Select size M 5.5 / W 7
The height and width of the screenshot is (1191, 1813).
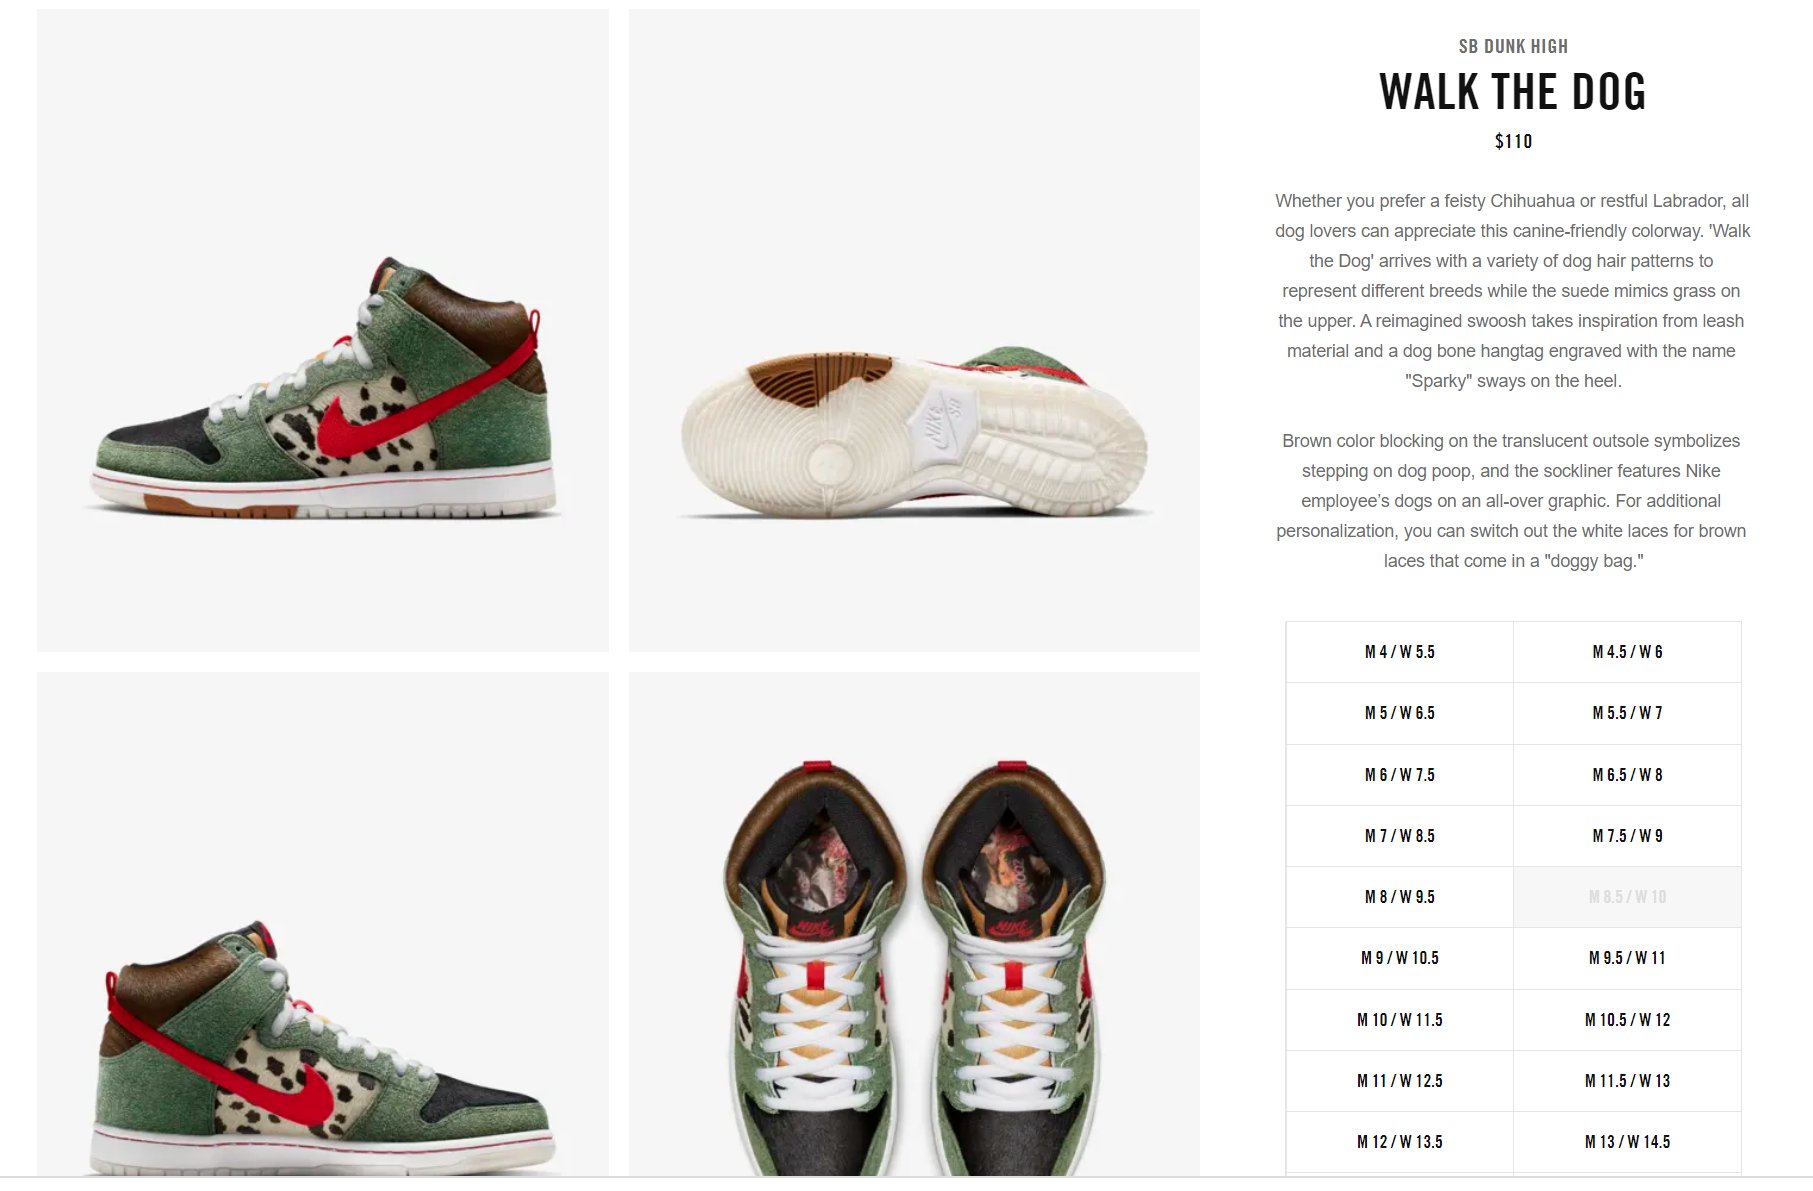[x=1627, y=713]
